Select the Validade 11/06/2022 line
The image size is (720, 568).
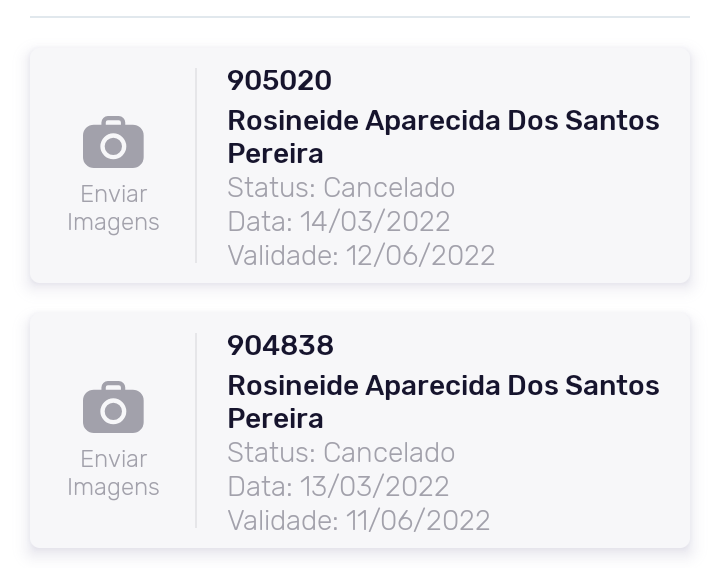point(358,520)
